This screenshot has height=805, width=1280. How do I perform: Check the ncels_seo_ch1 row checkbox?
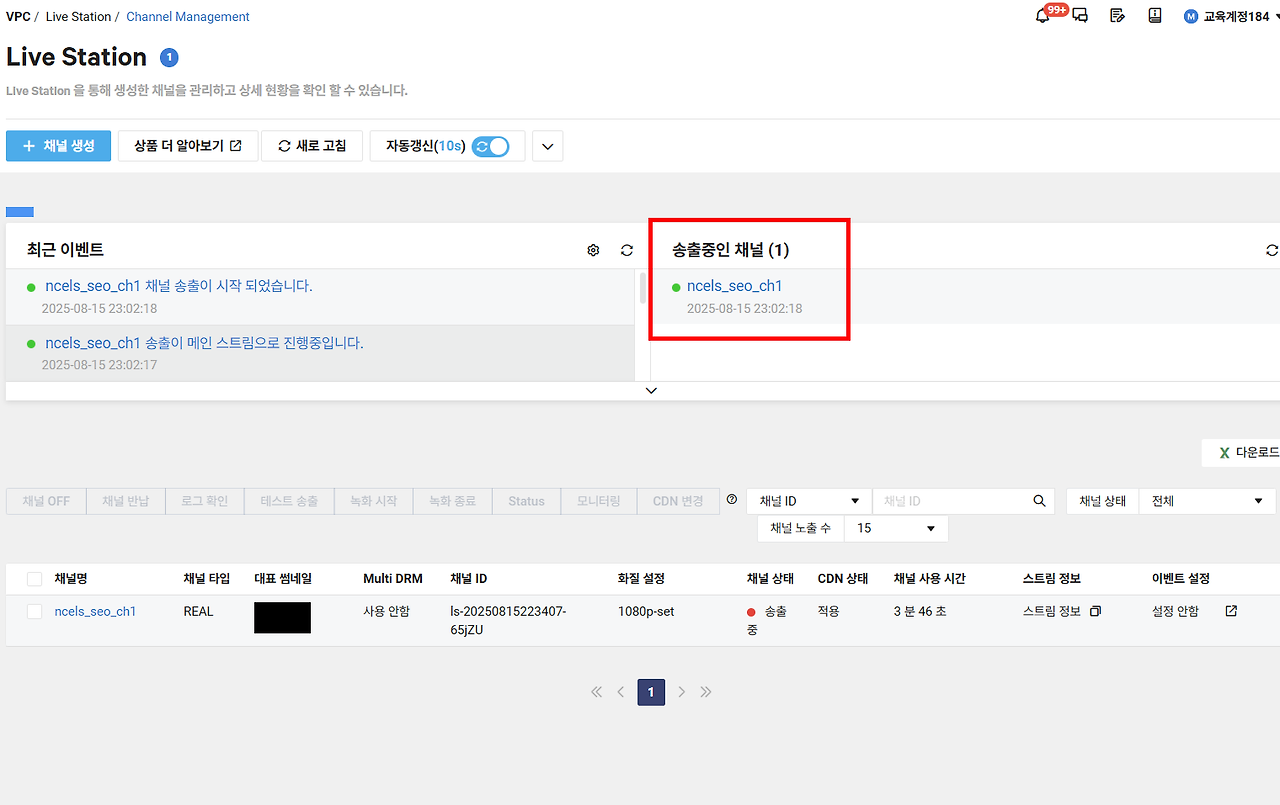pyautogui.click(x=33, y=611)
